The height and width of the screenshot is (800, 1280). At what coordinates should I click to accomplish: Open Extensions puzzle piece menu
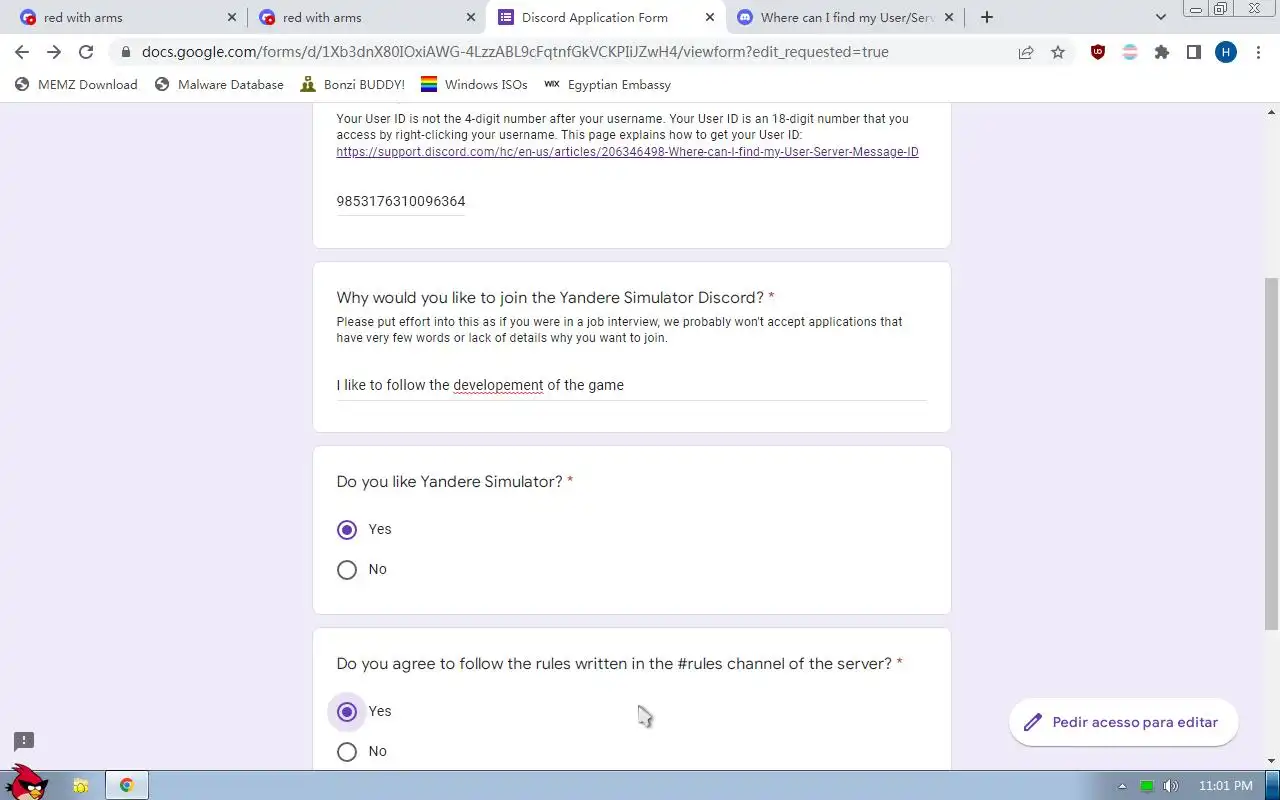pos(1162,52)
